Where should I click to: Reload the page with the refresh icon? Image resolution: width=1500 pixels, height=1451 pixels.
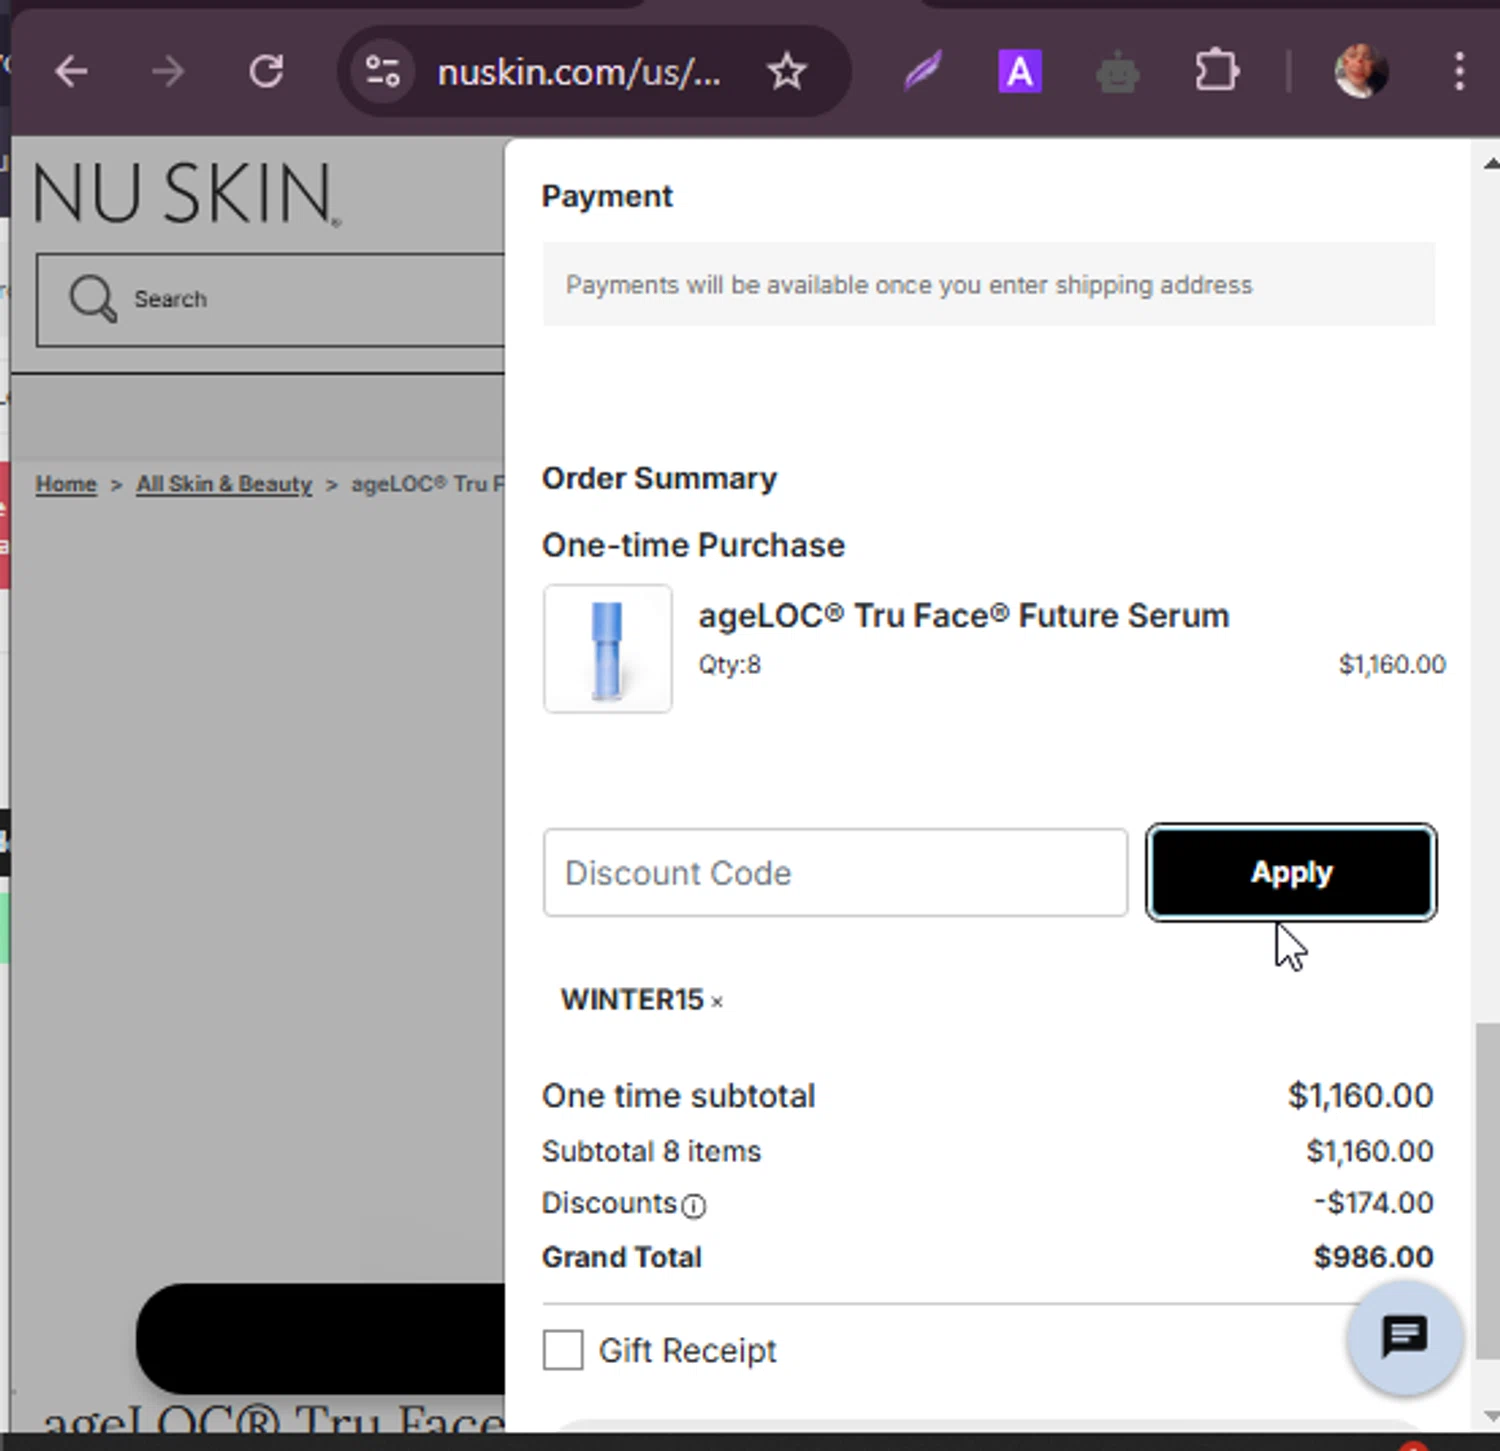click(266, 72)
